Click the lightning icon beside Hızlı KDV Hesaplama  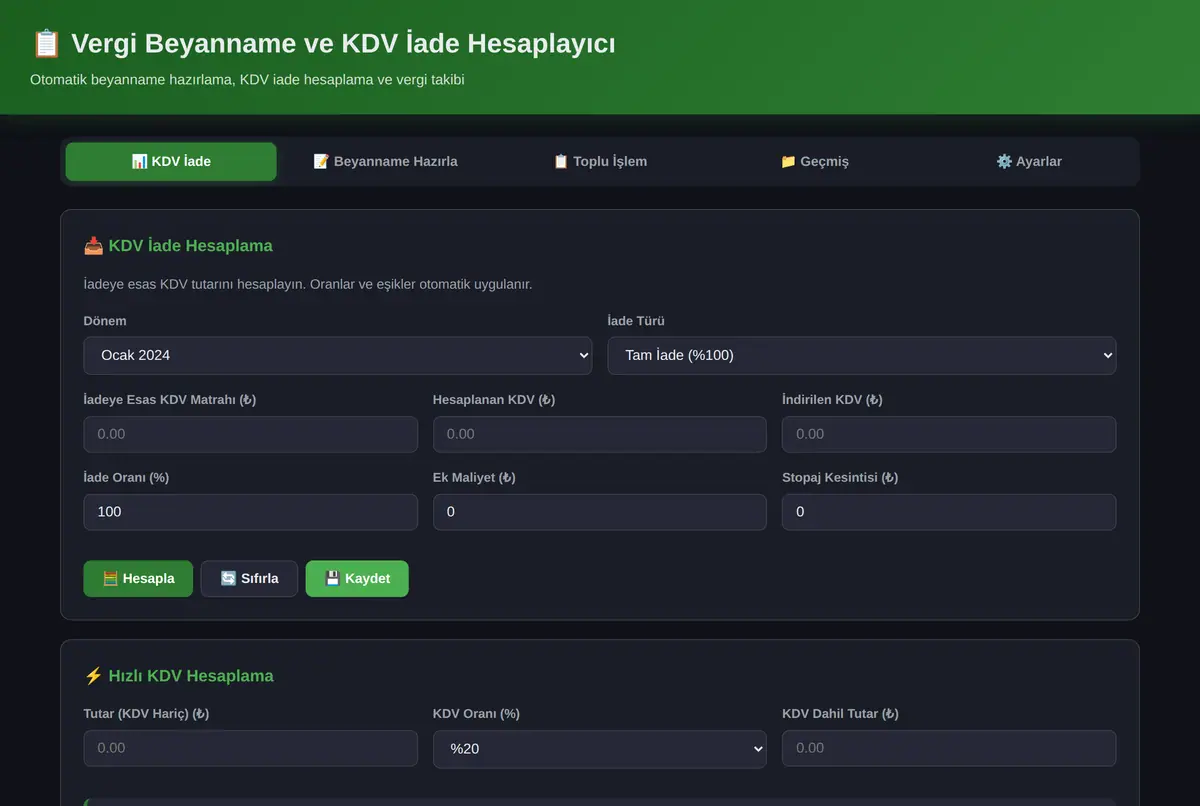tap(93, 676)
